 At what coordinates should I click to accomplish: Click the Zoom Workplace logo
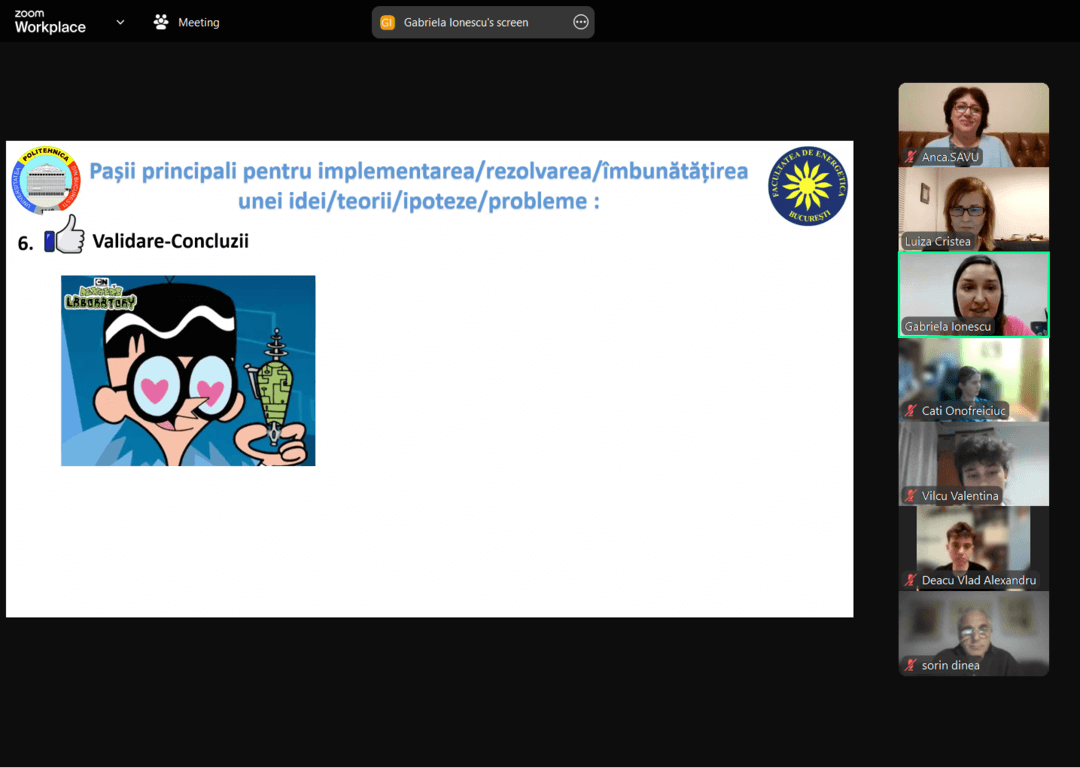pyautogui.click(x=50, y=22)
